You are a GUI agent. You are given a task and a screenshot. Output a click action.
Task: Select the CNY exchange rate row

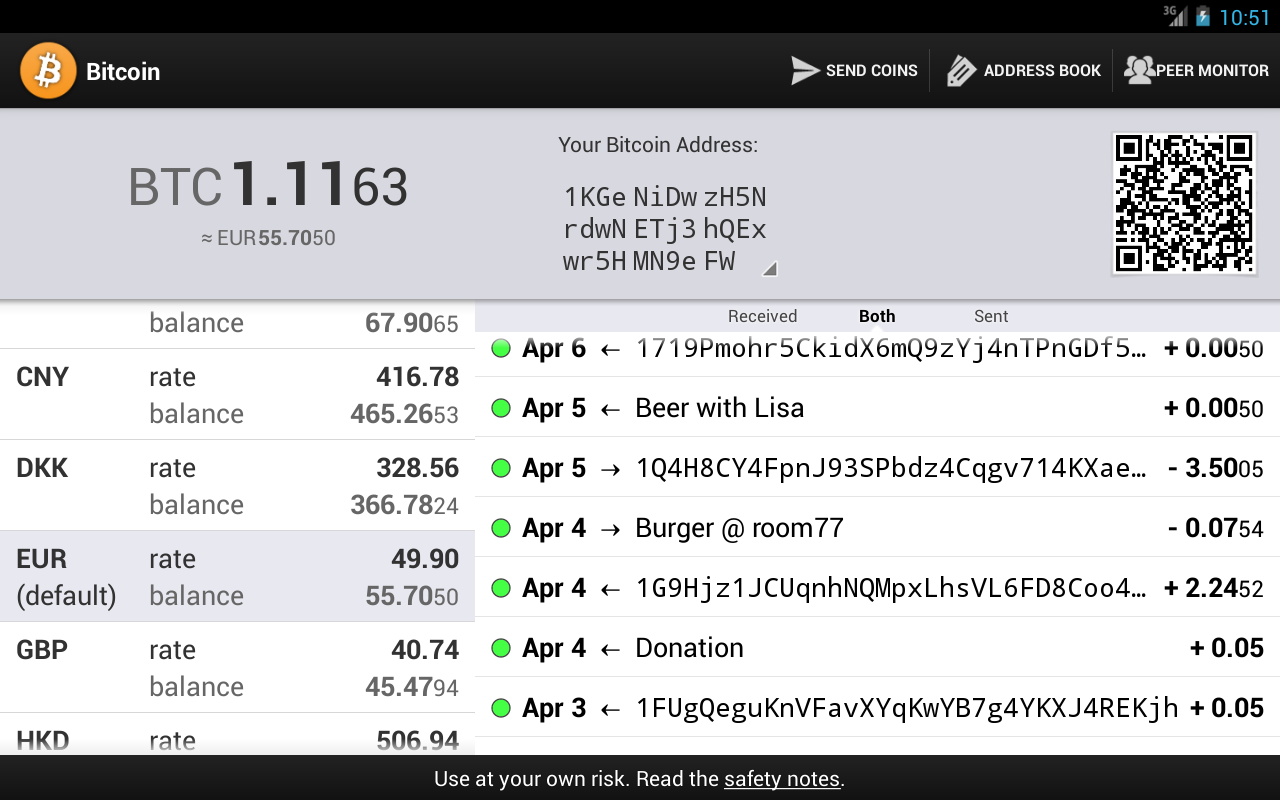click(x=237, y=395)
